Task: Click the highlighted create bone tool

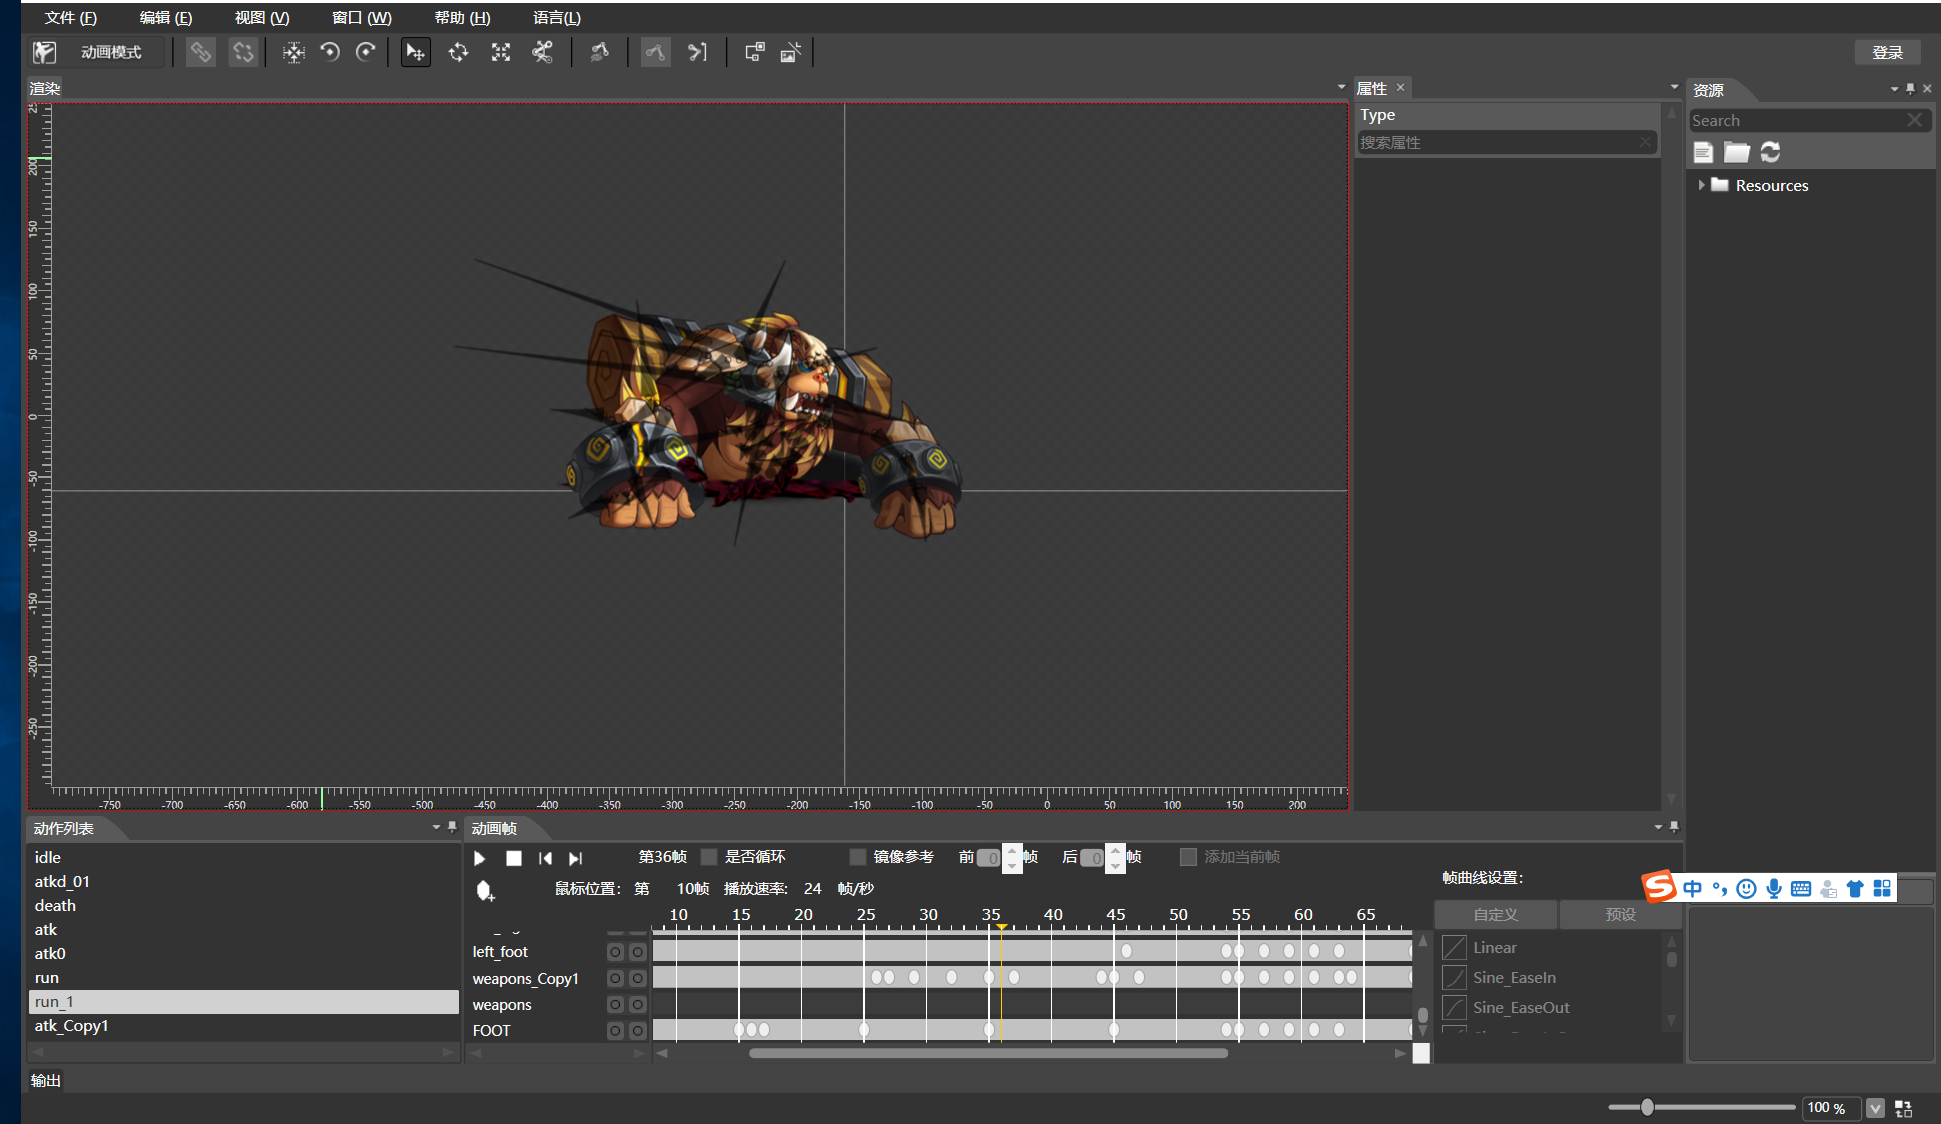Action: click(655, 52)
